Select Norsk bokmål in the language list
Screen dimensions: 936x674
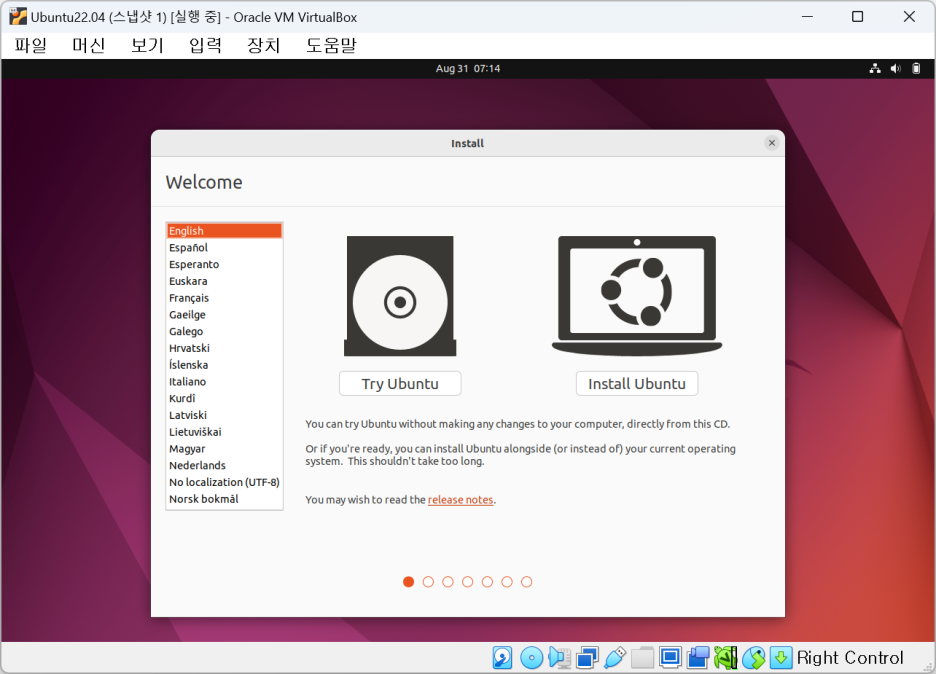click(224, 498)
